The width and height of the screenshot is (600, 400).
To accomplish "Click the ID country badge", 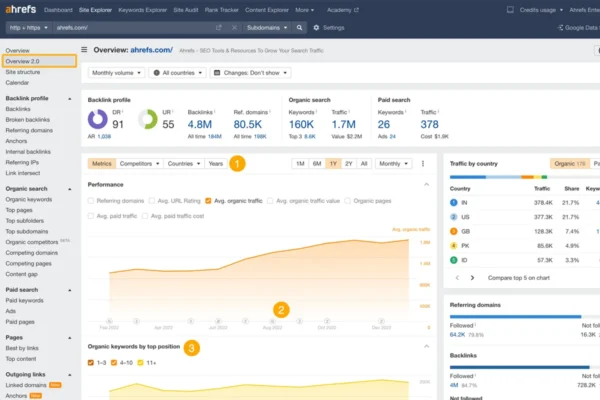I will click(x=453, y=260).
